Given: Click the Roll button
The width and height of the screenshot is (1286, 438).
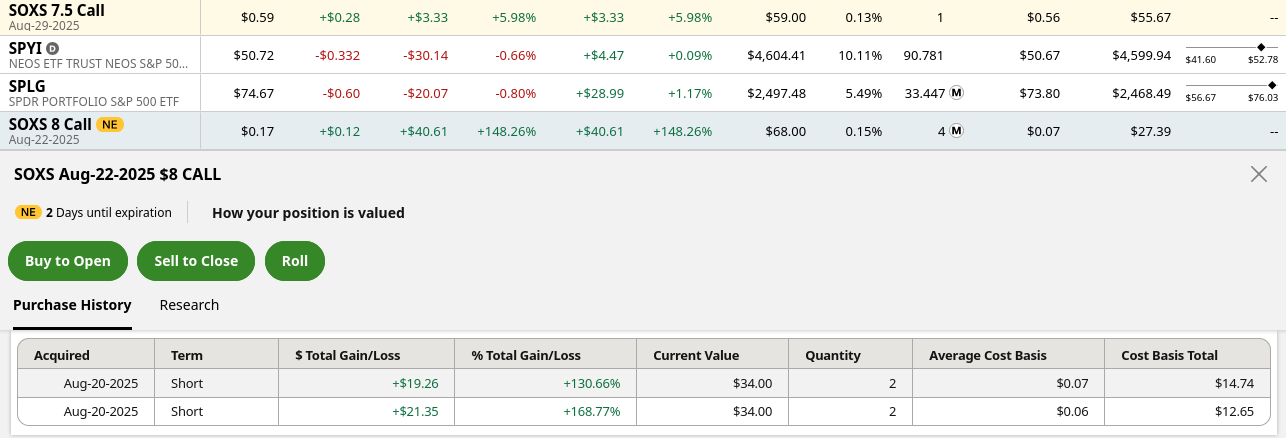Looking at the screenshot, I should tap(295, 261).
